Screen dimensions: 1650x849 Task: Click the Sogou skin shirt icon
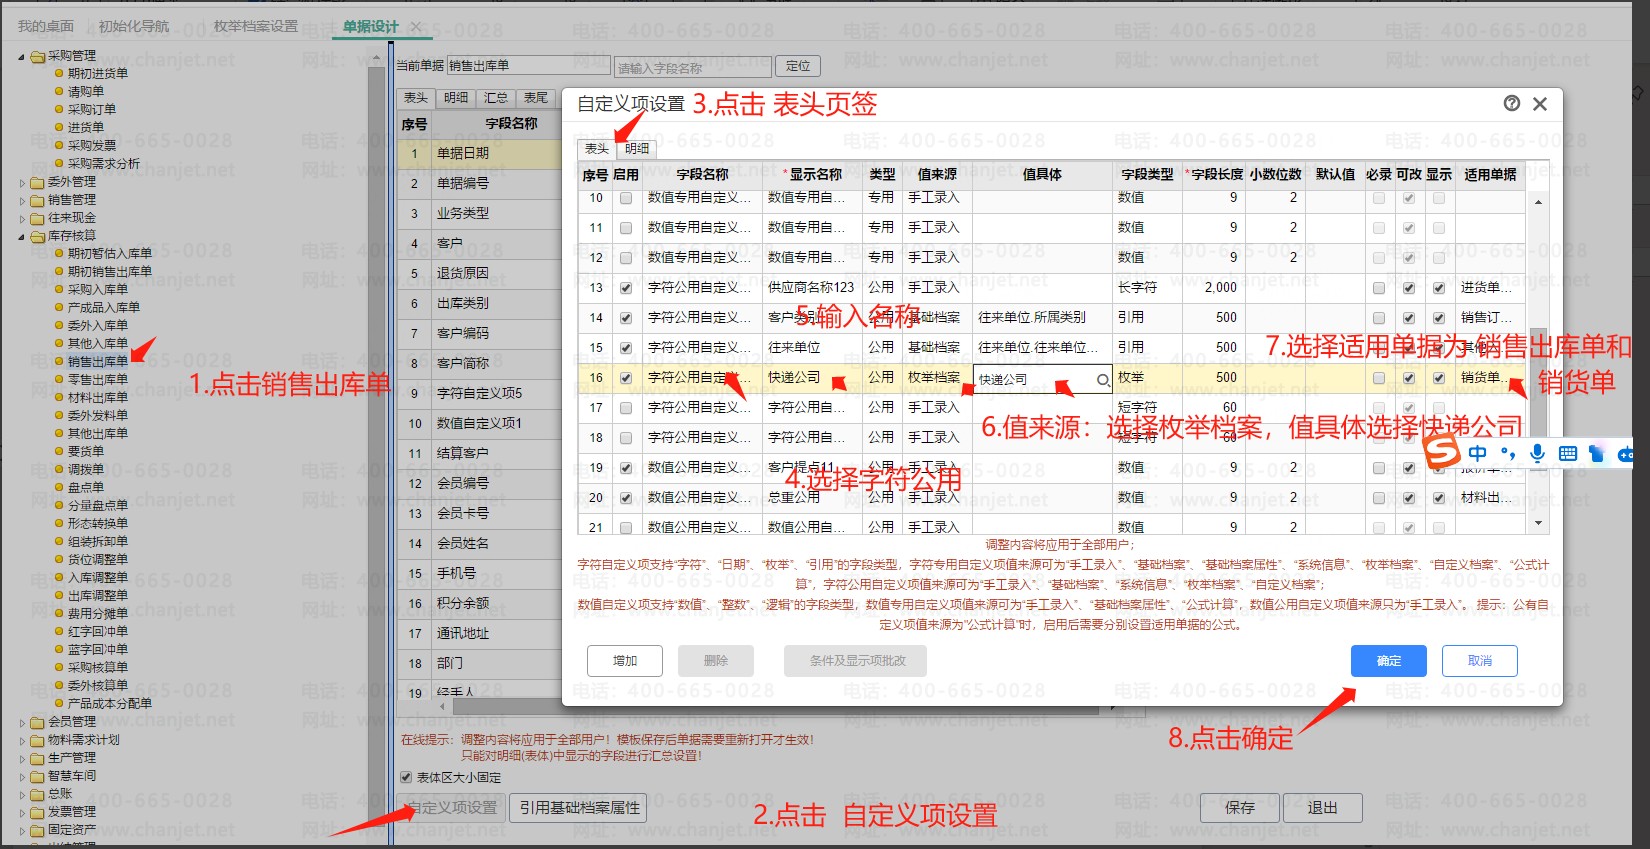point(1596,454)
